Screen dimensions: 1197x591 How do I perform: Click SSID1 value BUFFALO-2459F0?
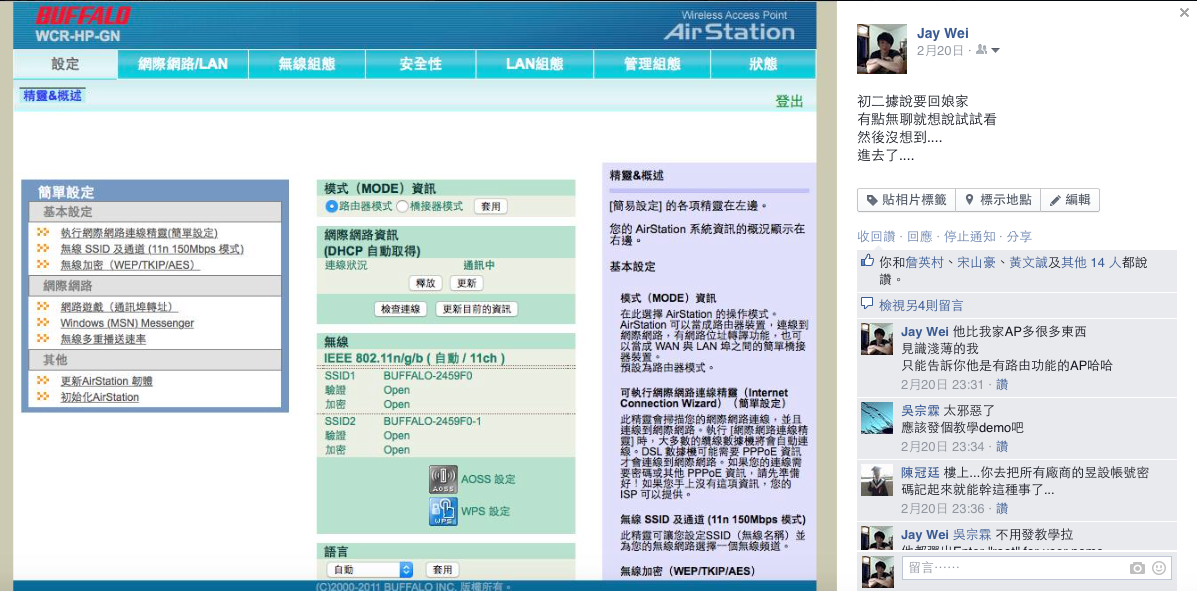[428, 376]
